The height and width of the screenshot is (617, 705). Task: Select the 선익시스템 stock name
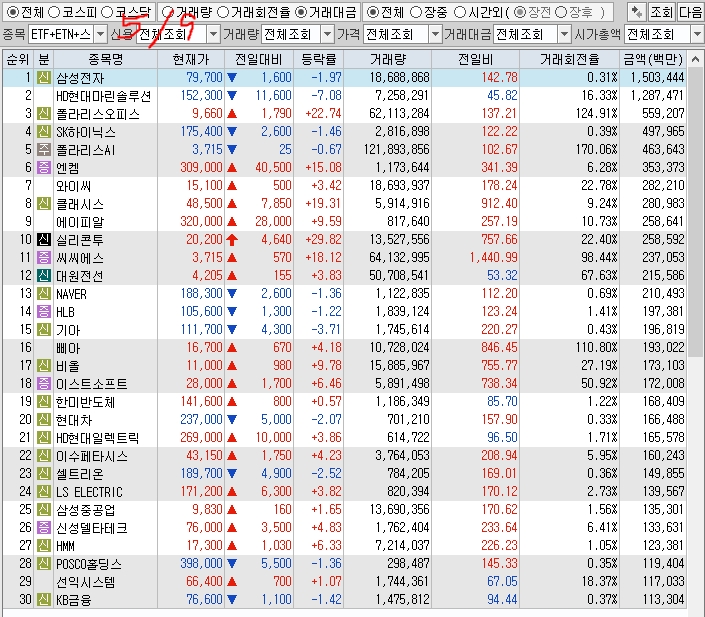(x=85, y=581)
